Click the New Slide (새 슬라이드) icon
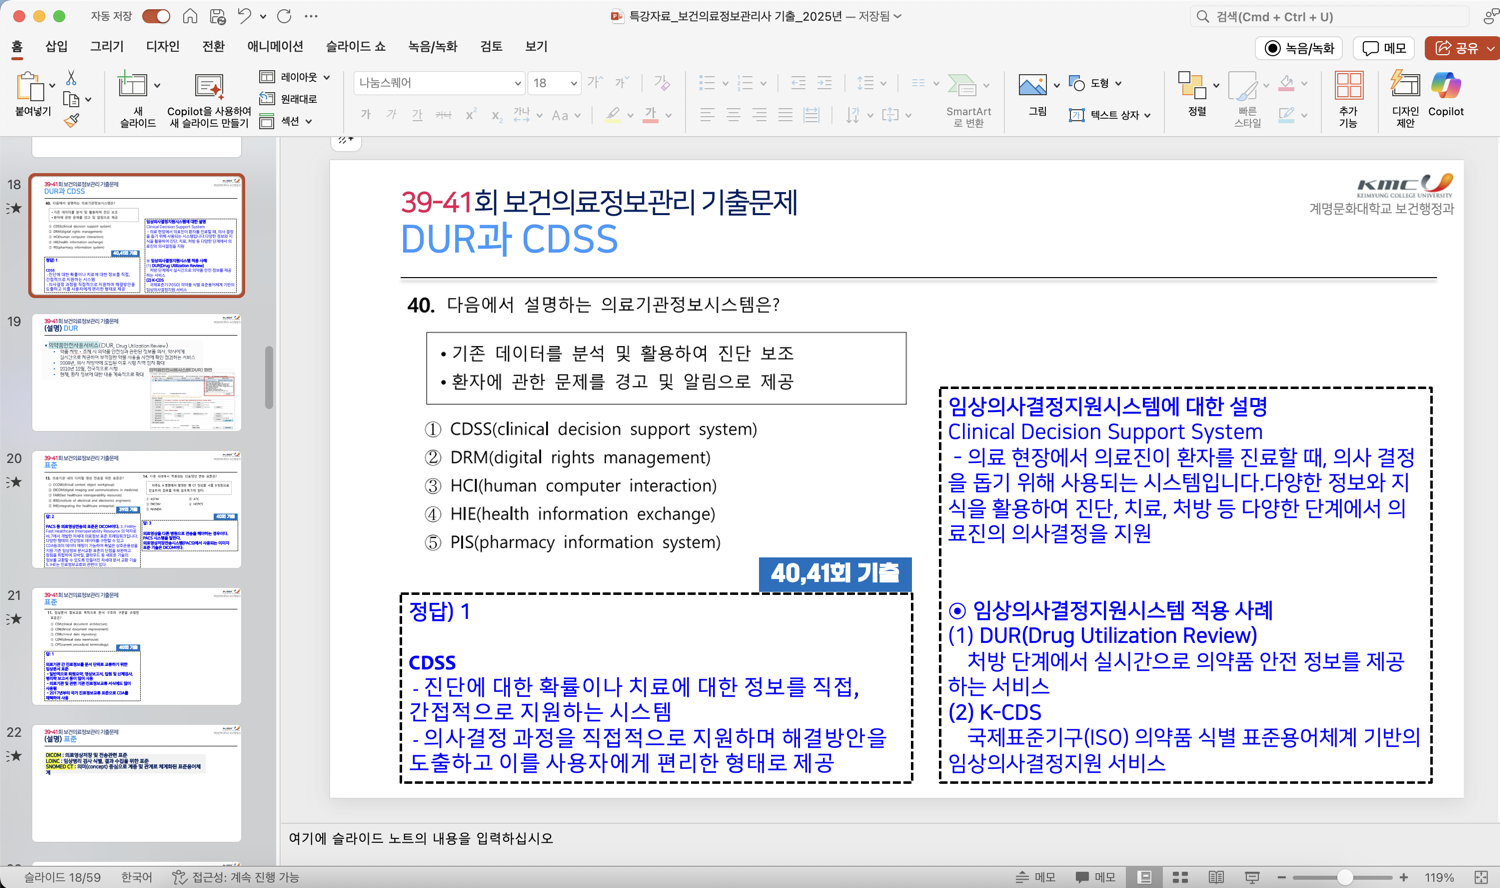Image resolution: width=1500 pixels, height=888 pixels. [x=132, y=86]
